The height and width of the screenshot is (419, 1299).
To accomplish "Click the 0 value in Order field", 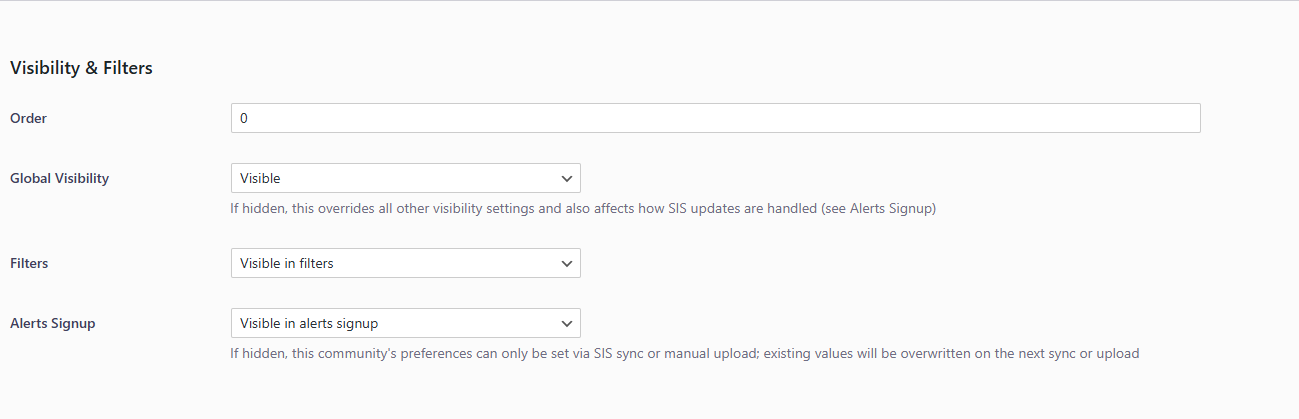I will 244,118.
